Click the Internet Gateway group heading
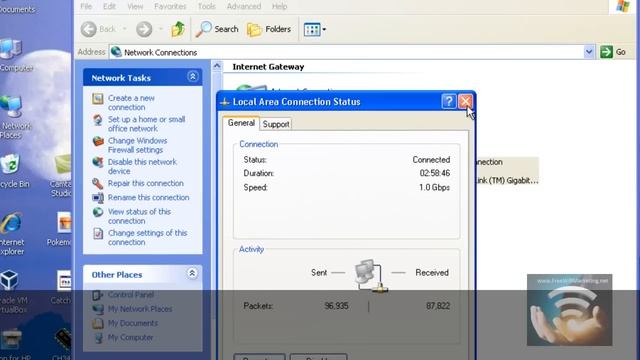Viewport: 640px width, 360px height. tap(268, 67)
